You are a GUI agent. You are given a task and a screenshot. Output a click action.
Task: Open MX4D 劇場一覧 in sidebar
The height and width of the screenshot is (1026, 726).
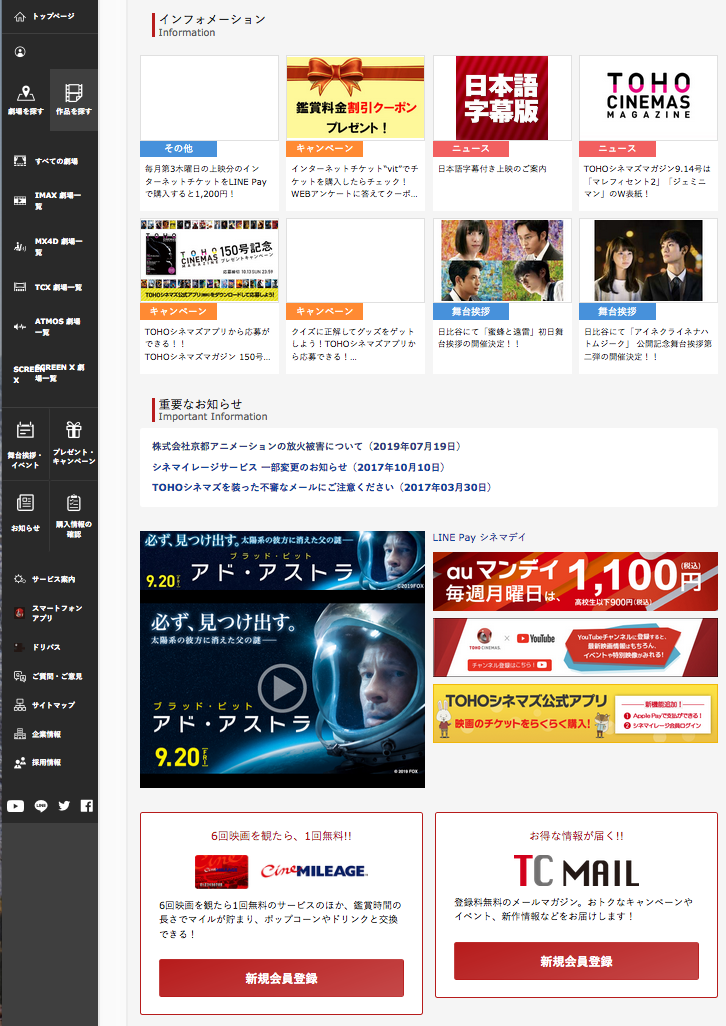[x=49, y=247]
